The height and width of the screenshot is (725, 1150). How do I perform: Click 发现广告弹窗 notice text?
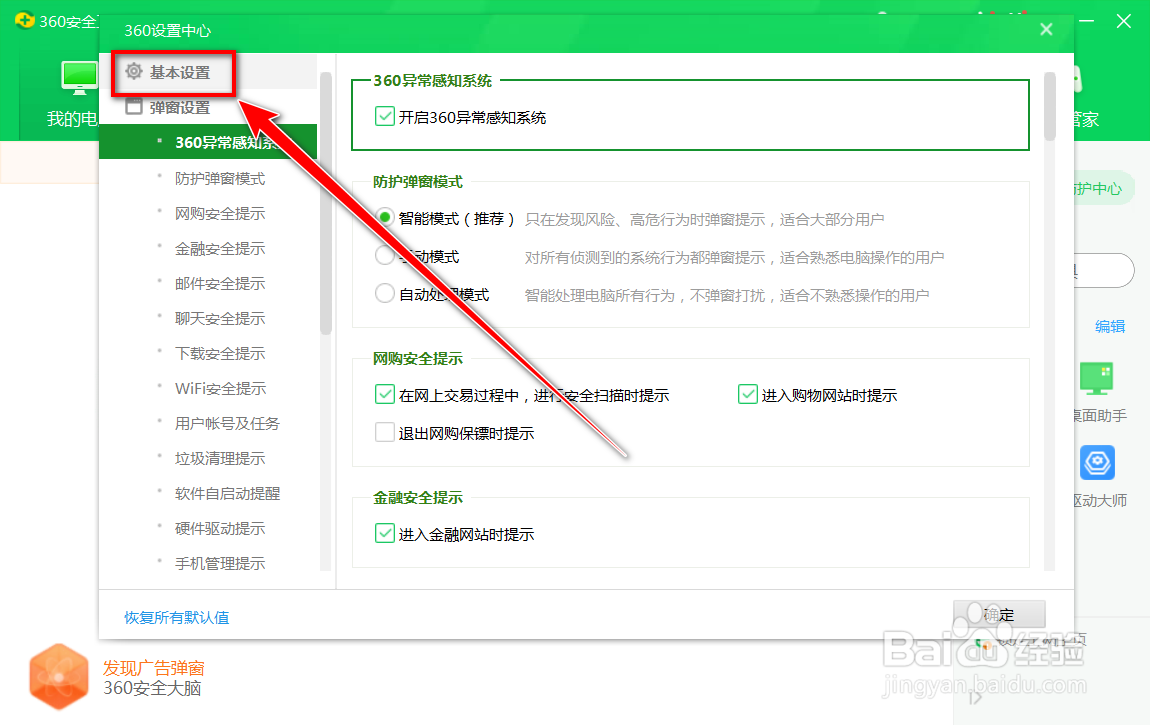tap(153, 668)
